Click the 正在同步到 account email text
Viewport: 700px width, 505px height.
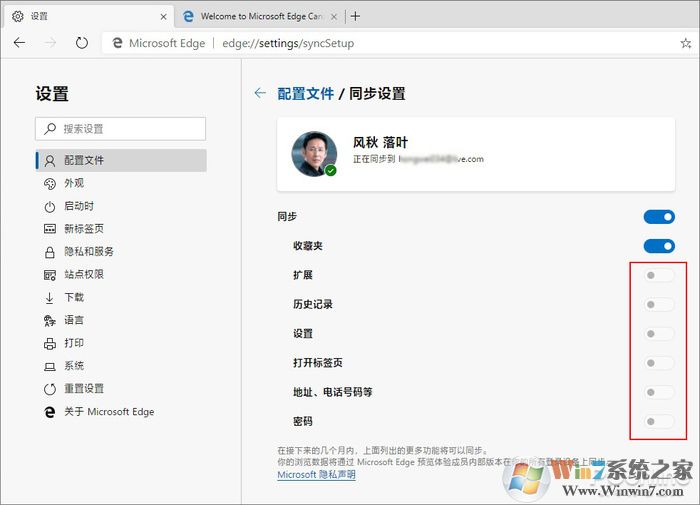pos(418,159)
